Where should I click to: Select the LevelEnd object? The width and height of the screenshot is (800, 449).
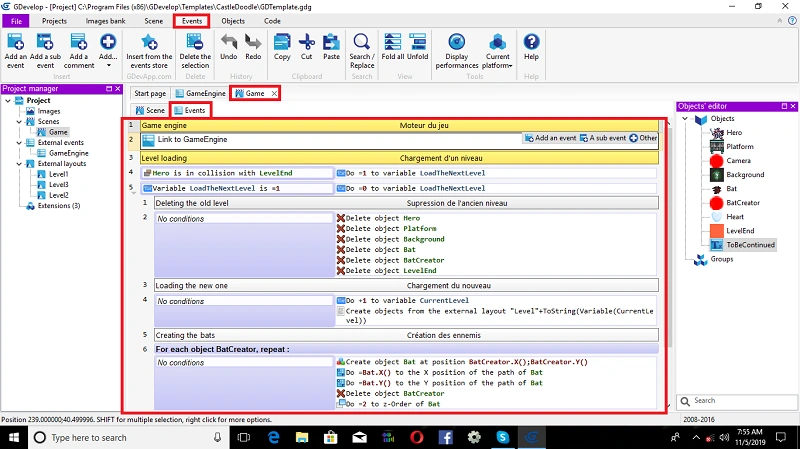tap(740, 231)
